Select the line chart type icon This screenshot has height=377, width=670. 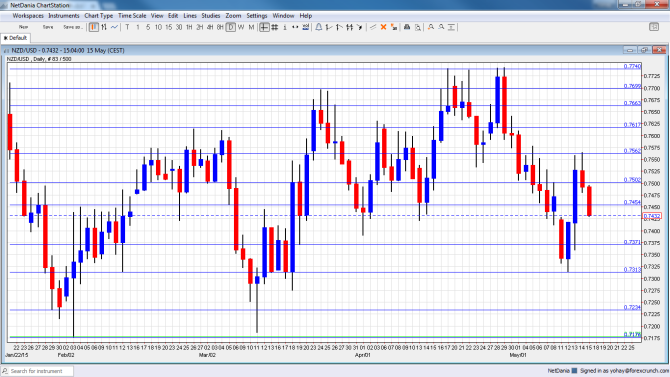pyautogui.click(x=114, y=27)
